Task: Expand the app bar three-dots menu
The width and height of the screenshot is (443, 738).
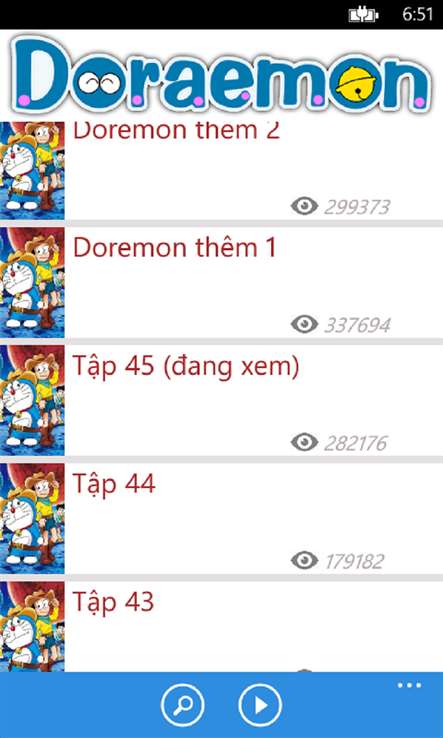Action: pos(409,685)
